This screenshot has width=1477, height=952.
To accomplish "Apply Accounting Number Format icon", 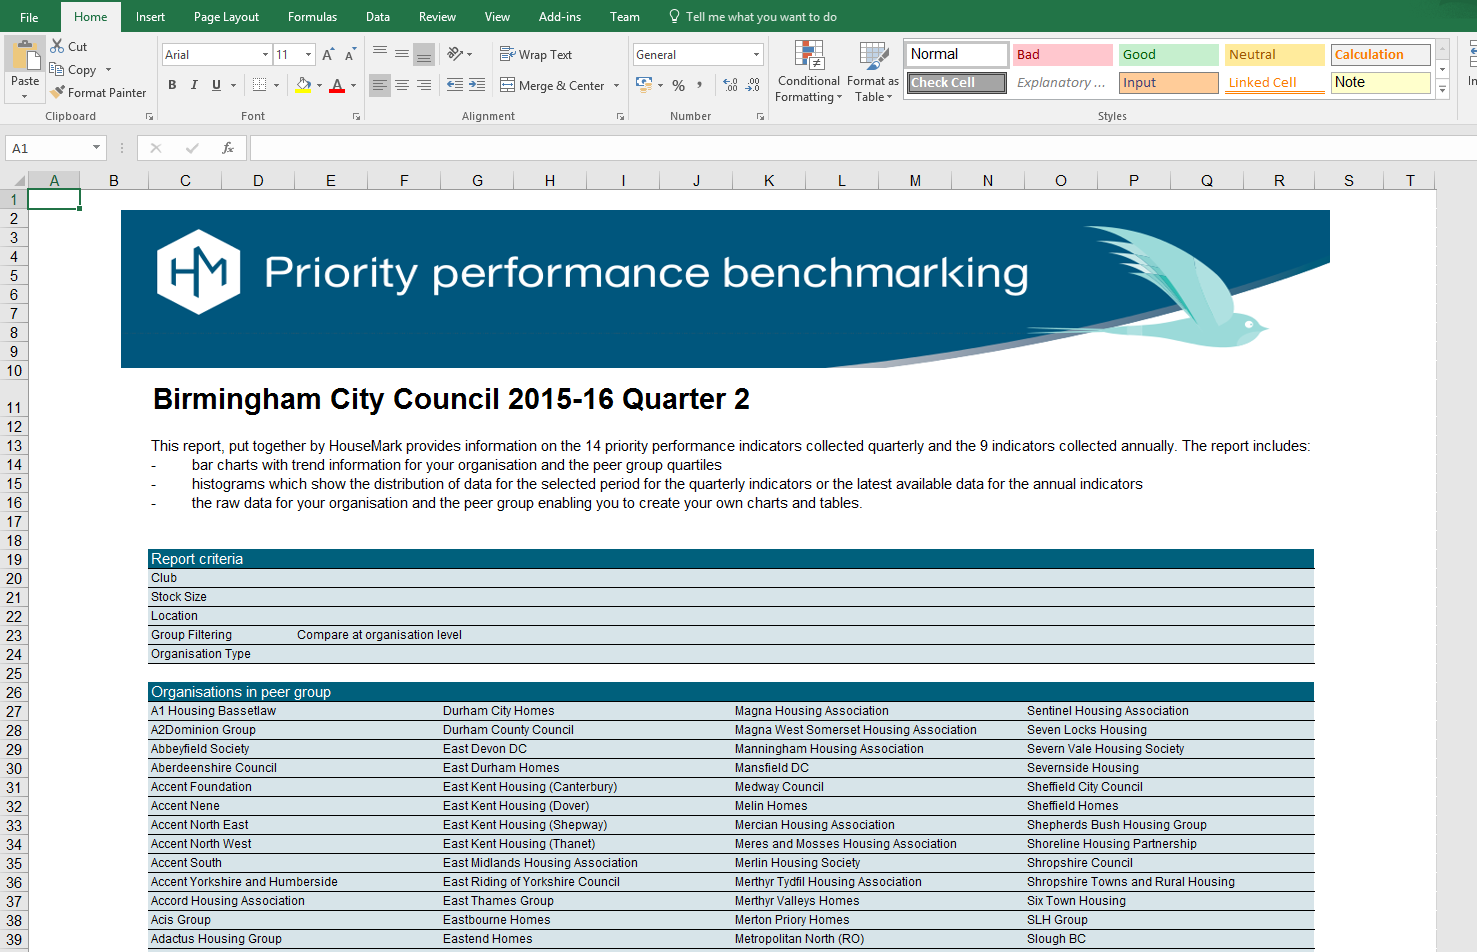I will coord(644,85).
